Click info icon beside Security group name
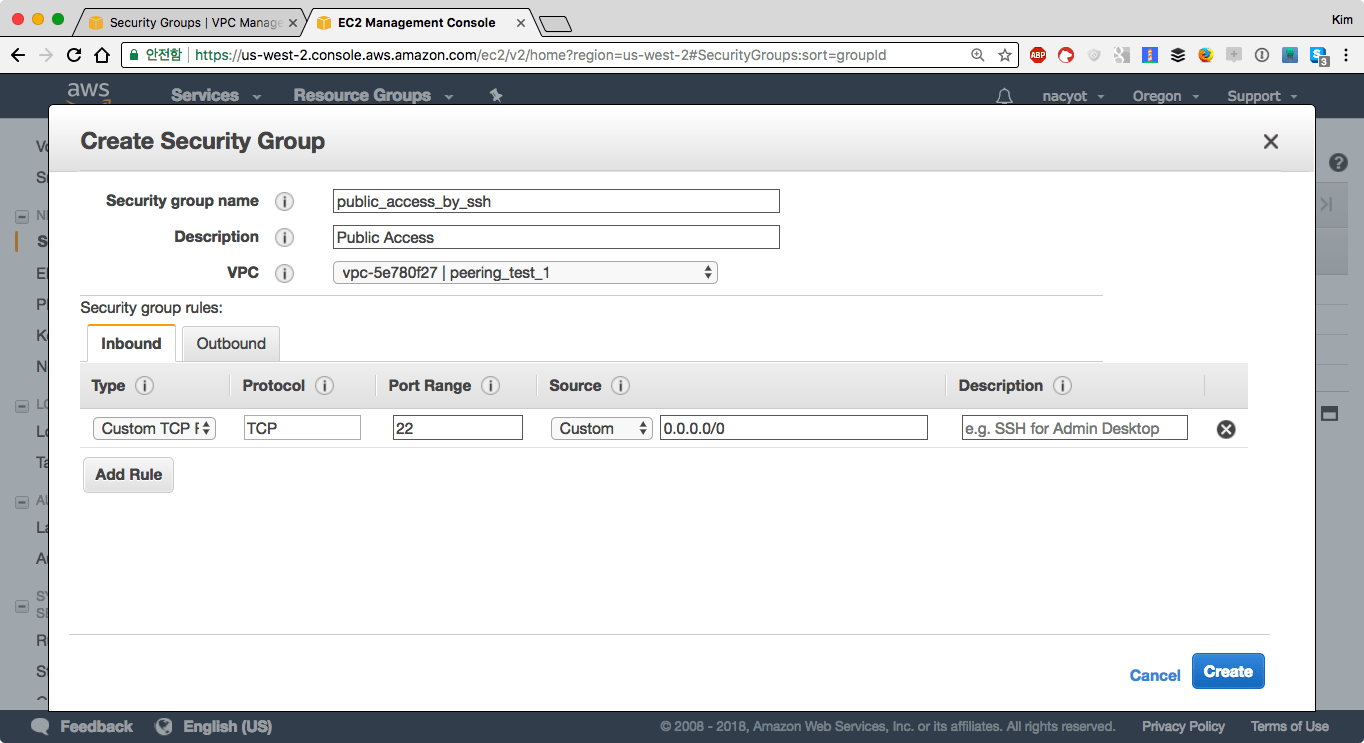 click(285, 202)
